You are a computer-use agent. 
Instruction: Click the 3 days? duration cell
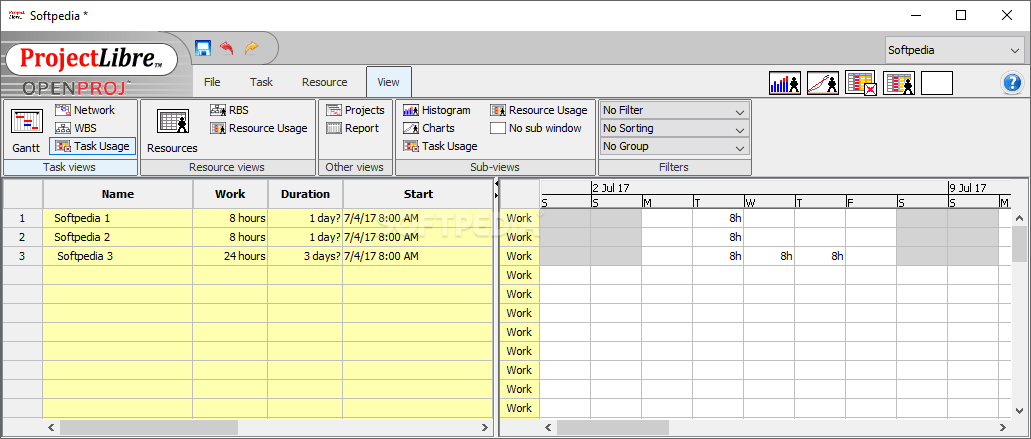tap(305, 256)
